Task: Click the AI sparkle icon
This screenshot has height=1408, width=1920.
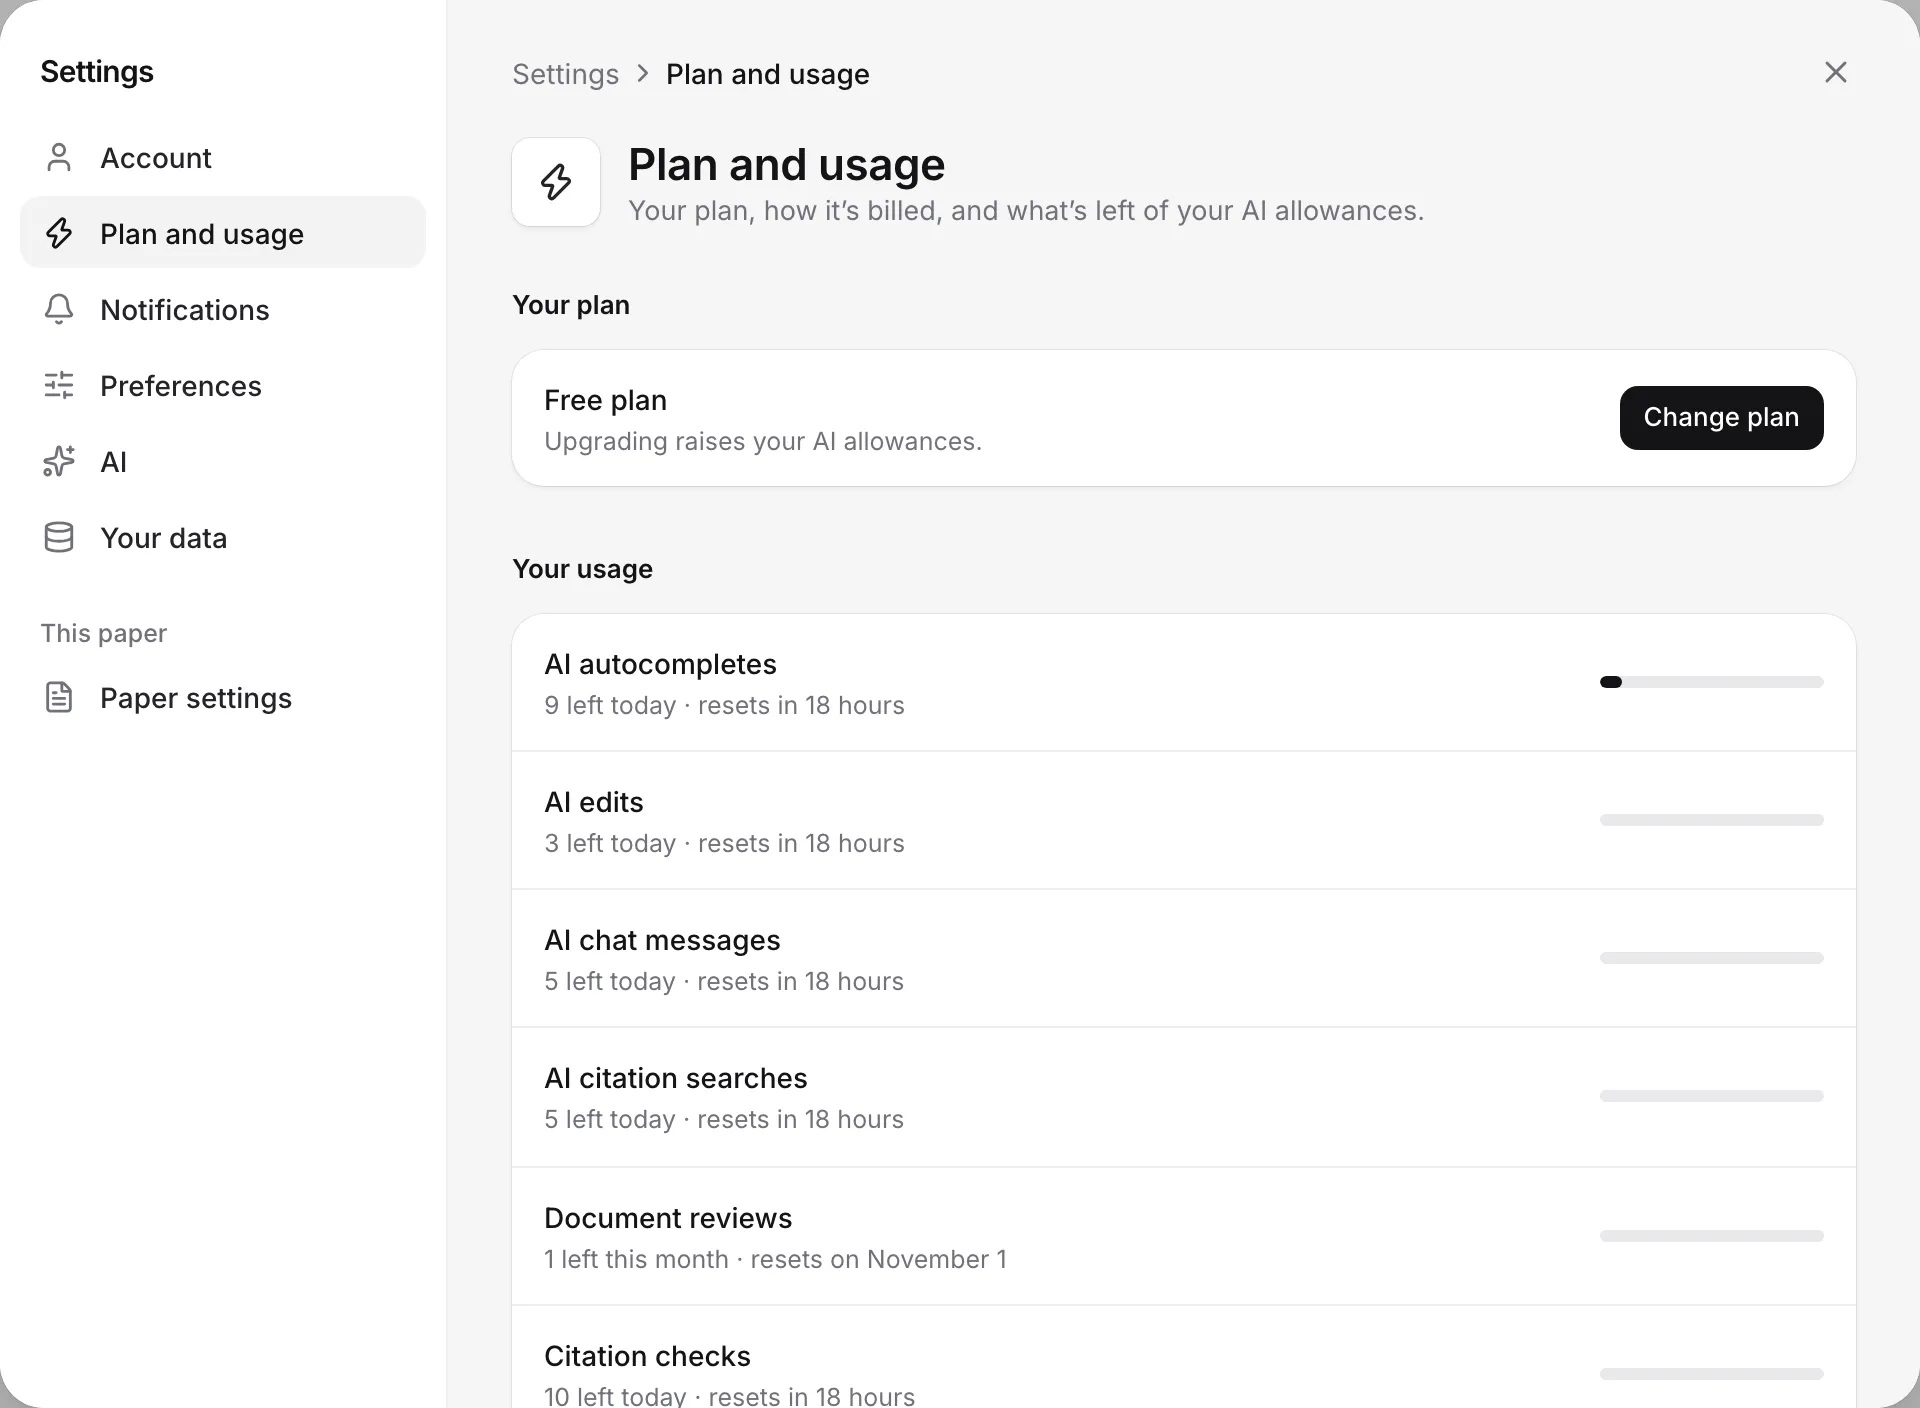Action: [x=59, y=461]
